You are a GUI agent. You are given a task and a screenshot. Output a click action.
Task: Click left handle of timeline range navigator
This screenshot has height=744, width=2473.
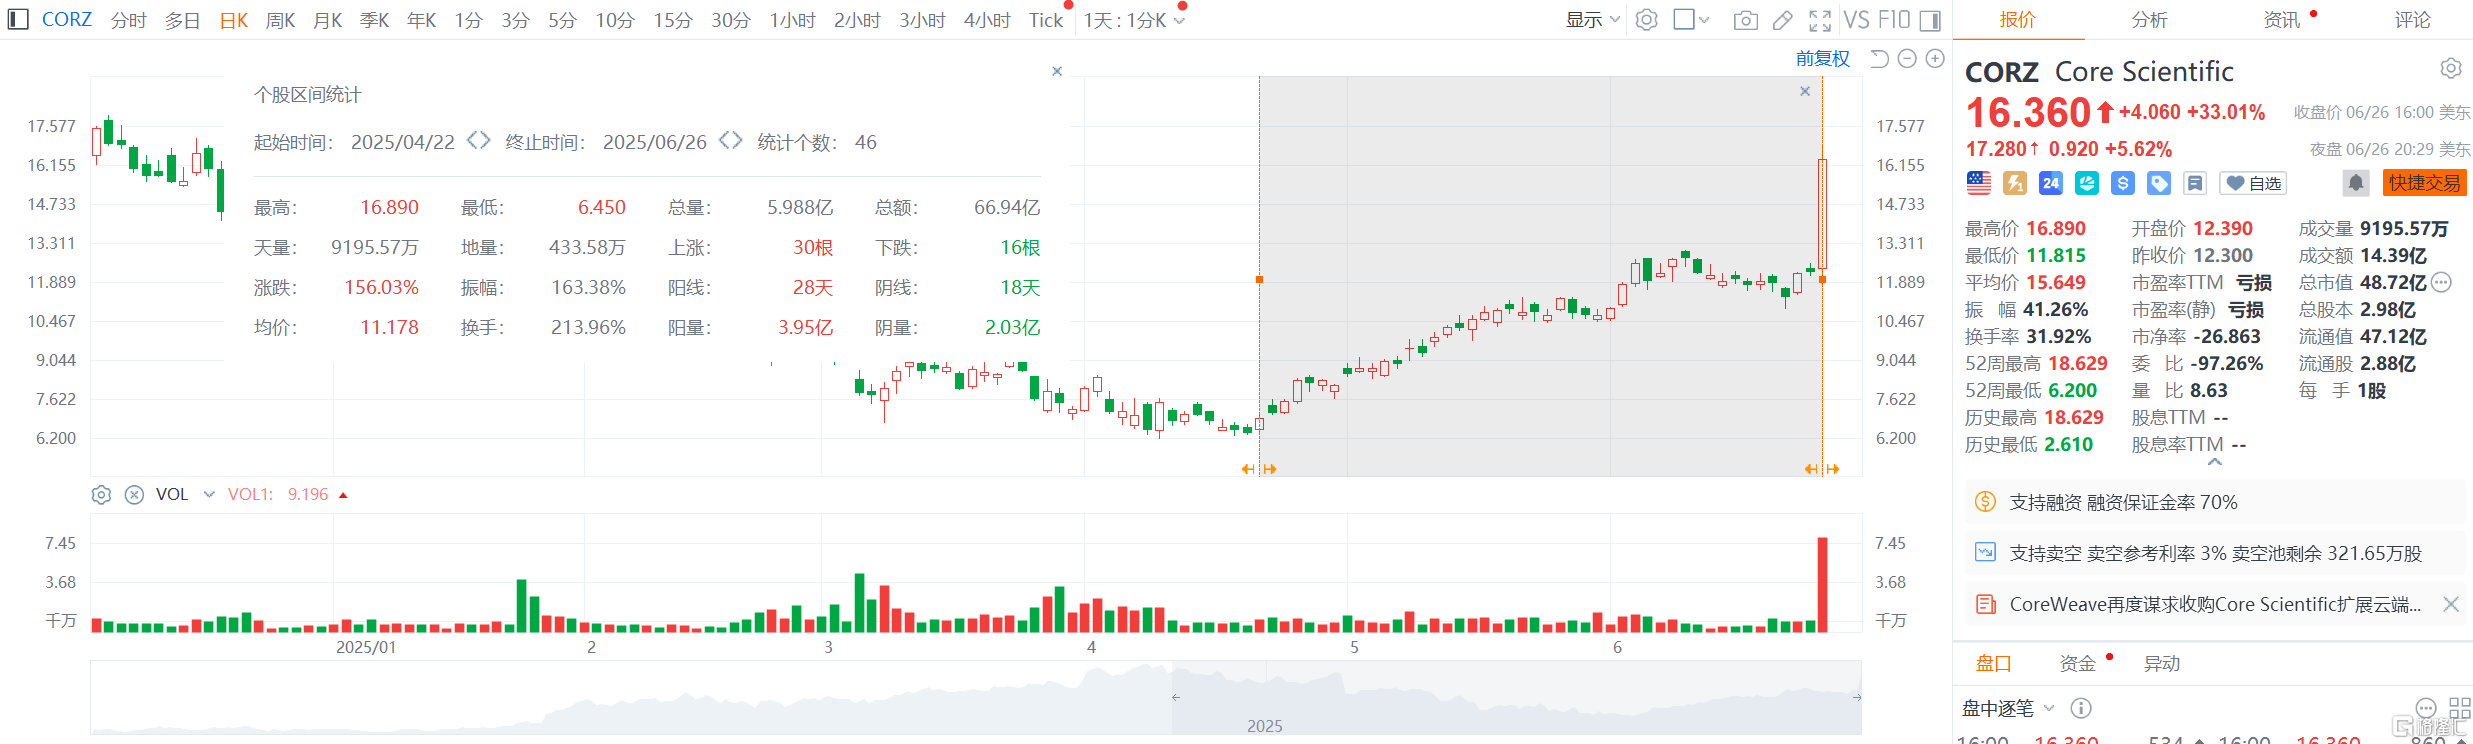click(1176, 697)
